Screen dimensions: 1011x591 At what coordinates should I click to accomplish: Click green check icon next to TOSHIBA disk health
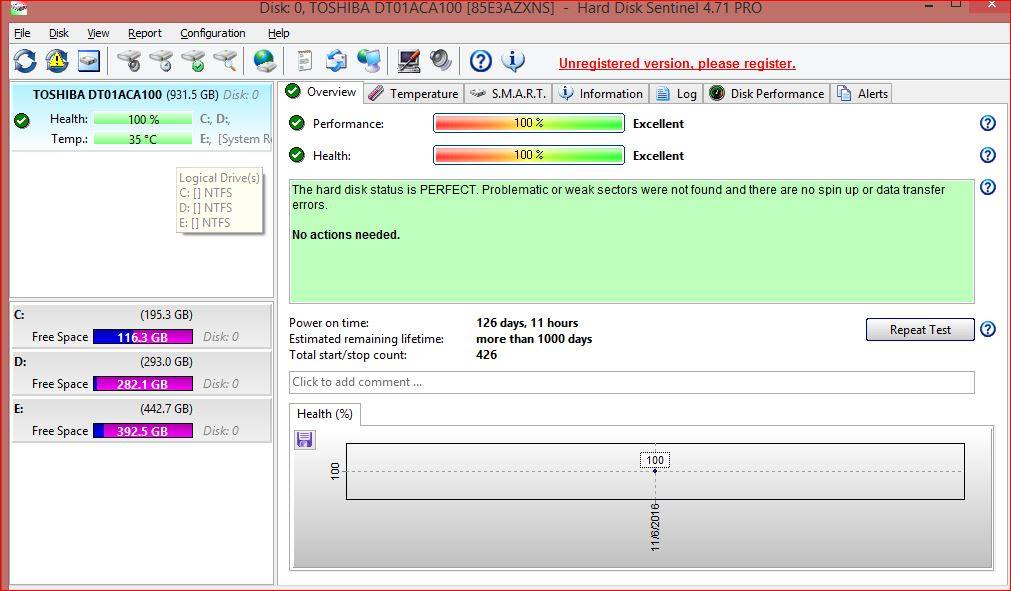coord(22,121)
